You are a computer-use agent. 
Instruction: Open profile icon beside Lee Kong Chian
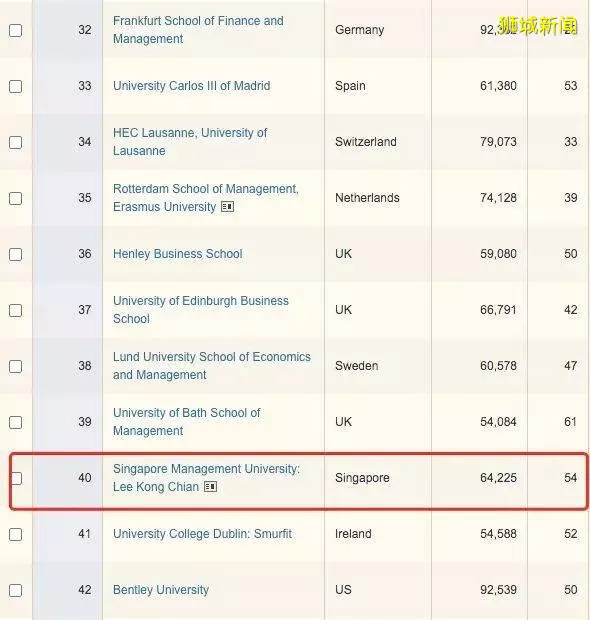coord(210,487)
